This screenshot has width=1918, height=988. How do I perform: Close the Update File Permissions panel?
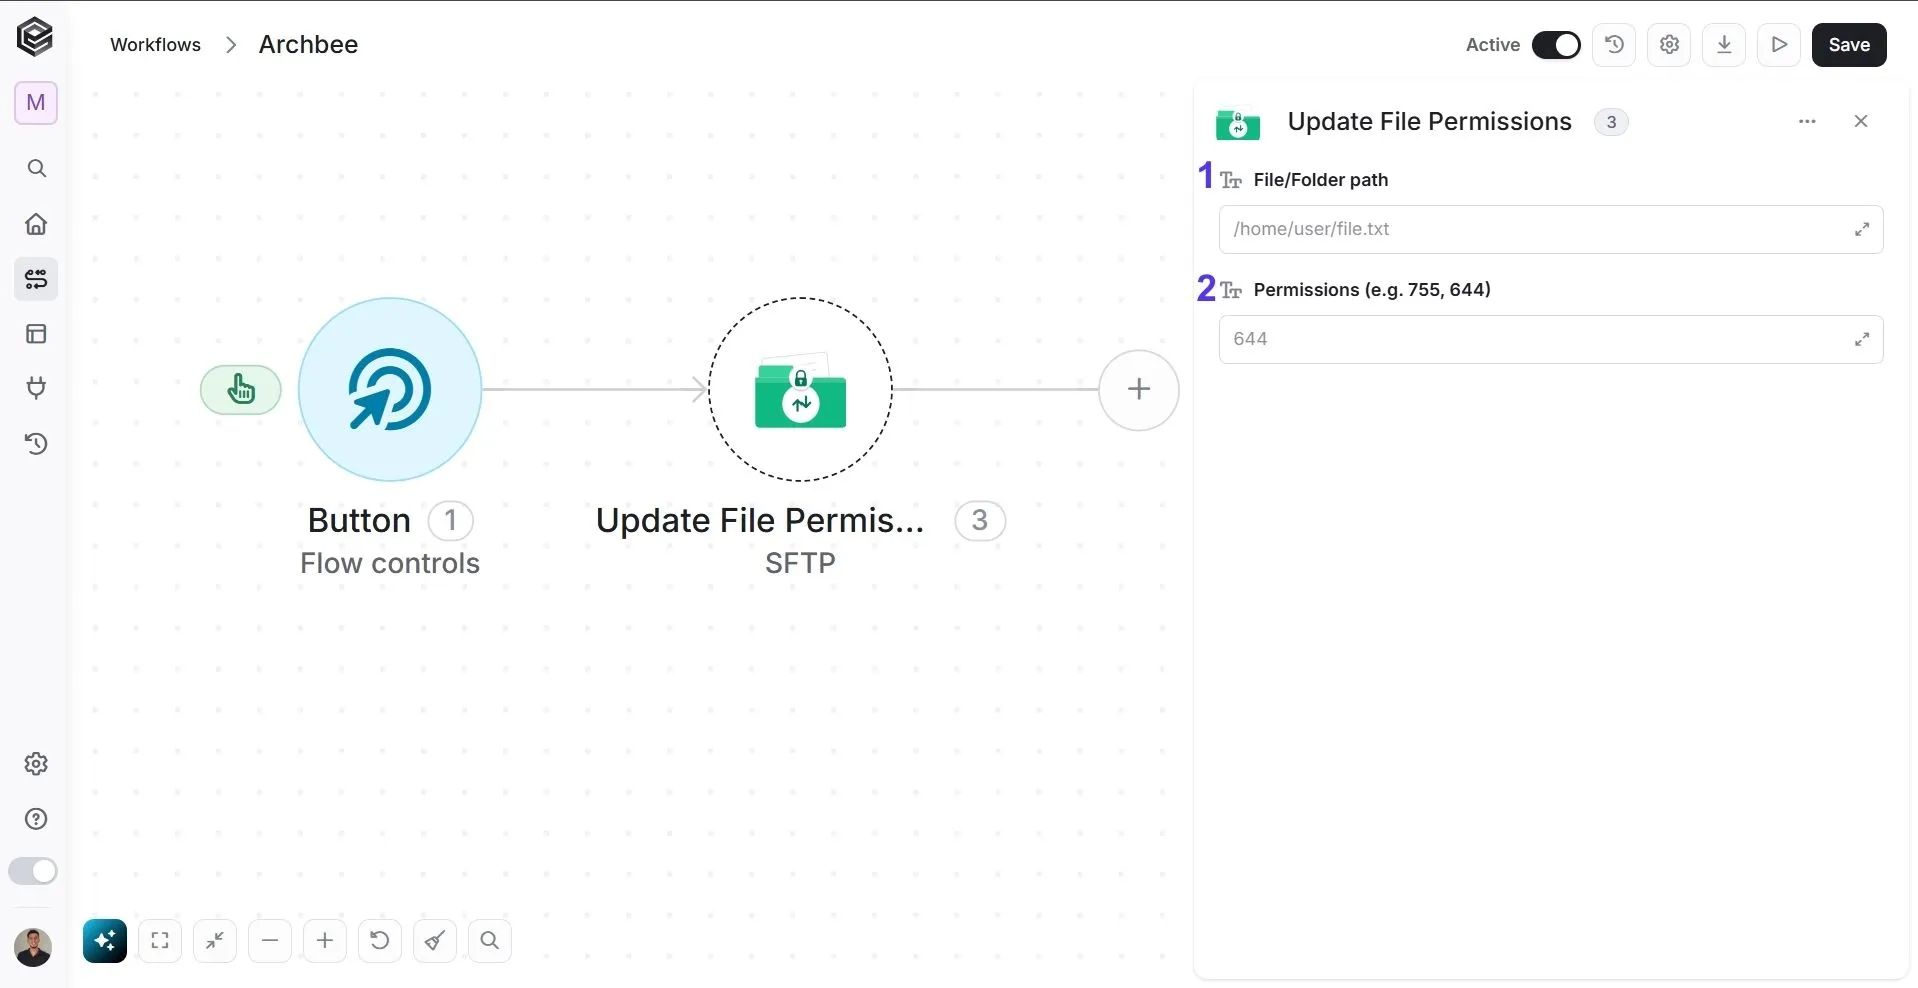click(1861, 121)
